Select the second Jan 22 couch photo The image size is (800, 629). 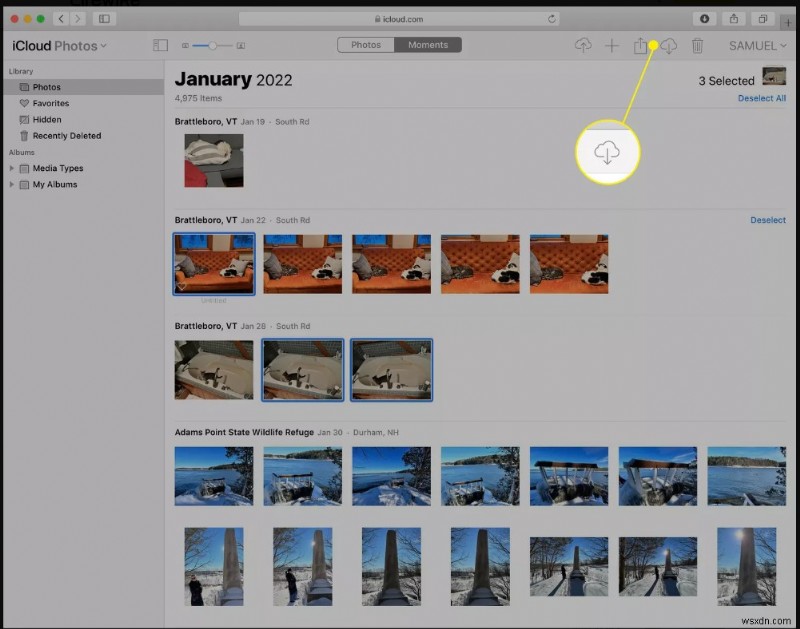(303, 264)
